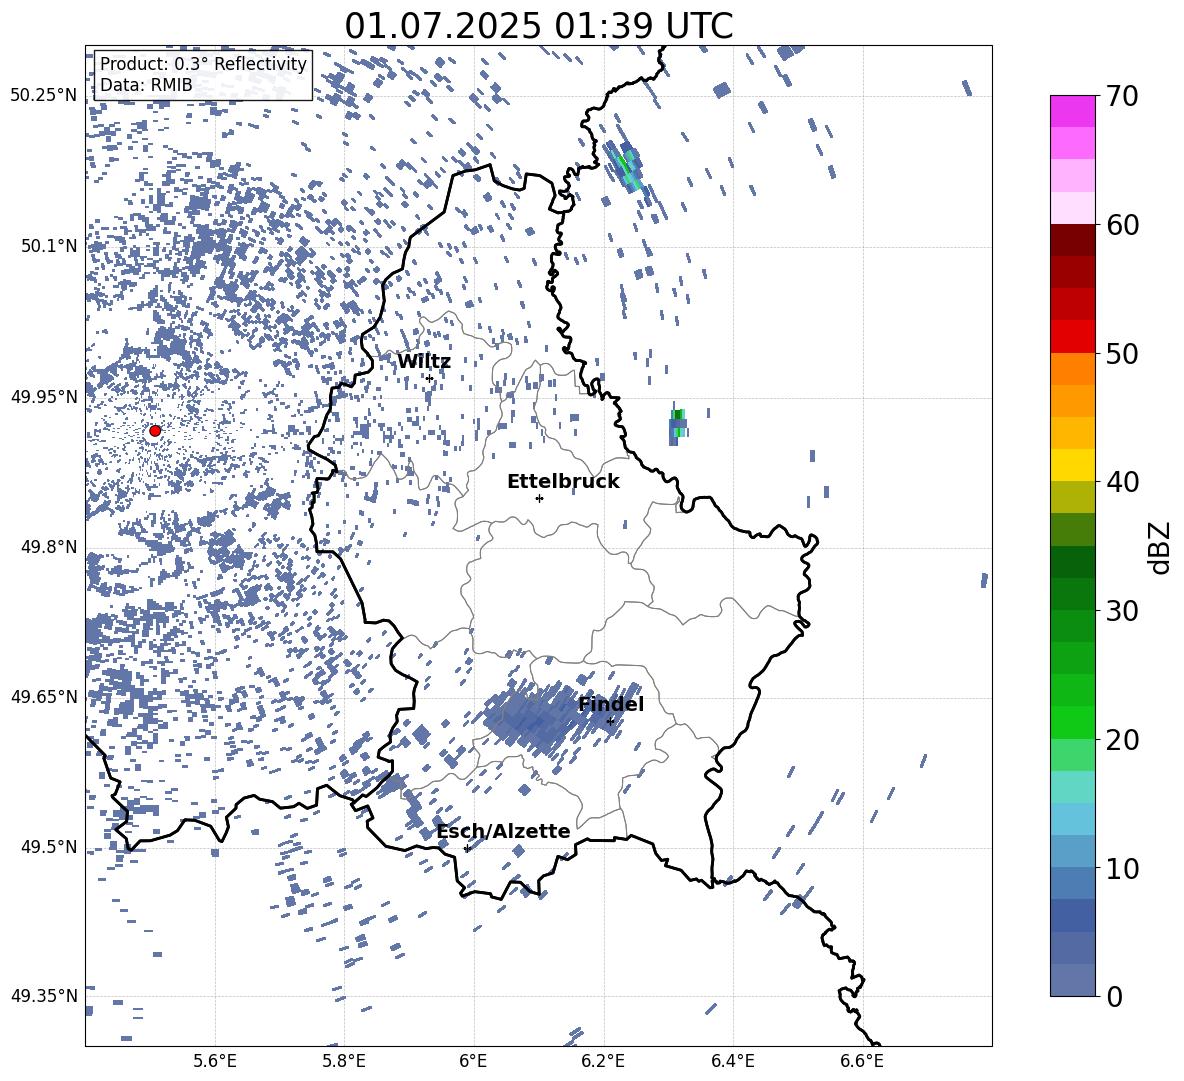Click the 20 tick on colorbar
1184x1081 pixels.
1122,740
